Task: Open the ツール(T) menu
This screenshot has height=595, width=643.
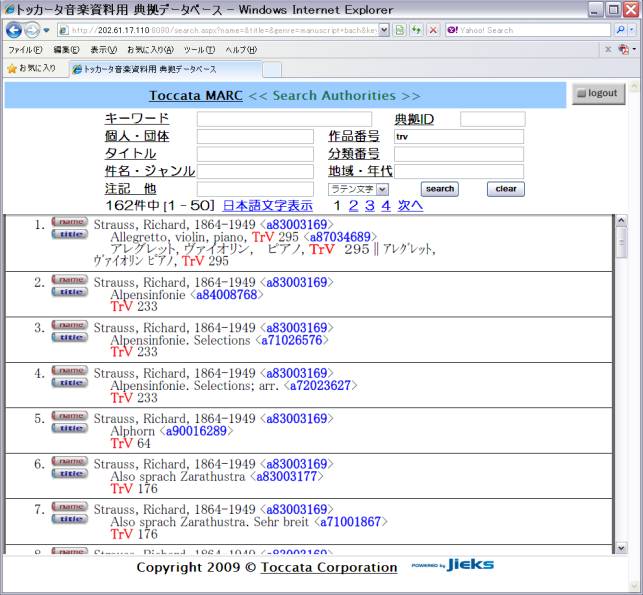Action: point(199,50)
